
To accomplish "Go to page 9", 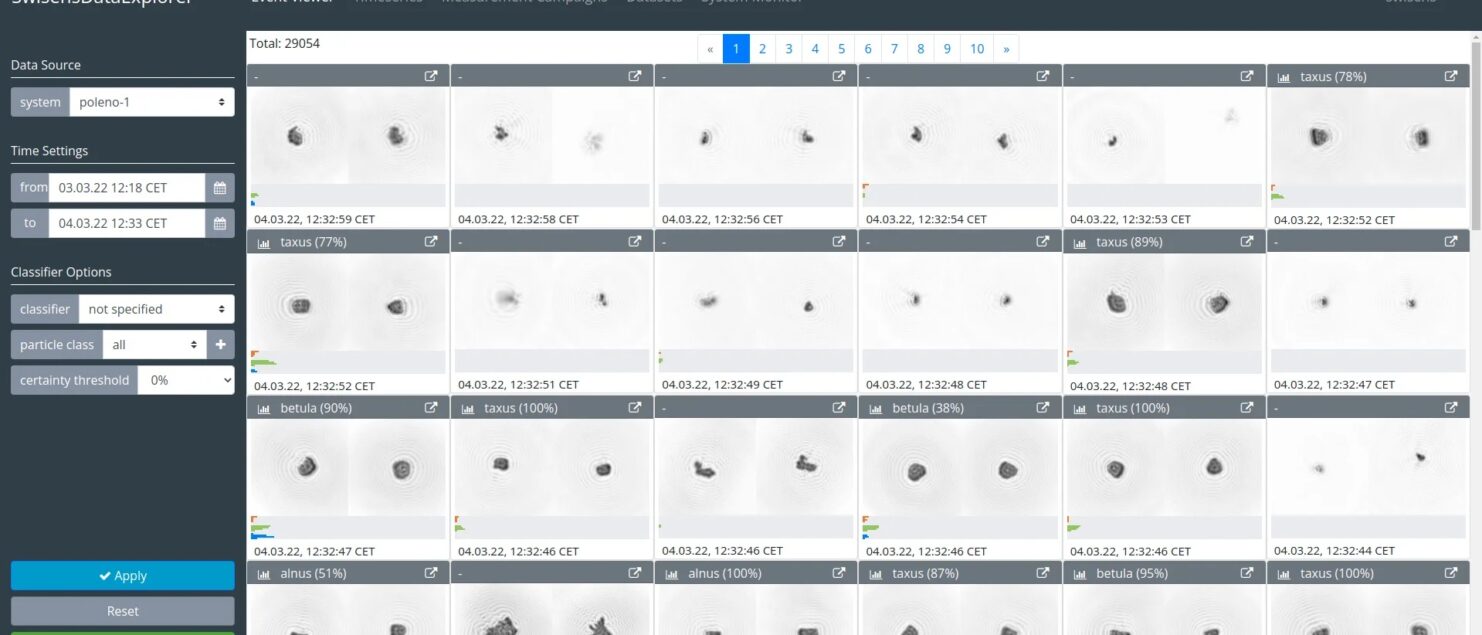I will [x=947, y=49].
